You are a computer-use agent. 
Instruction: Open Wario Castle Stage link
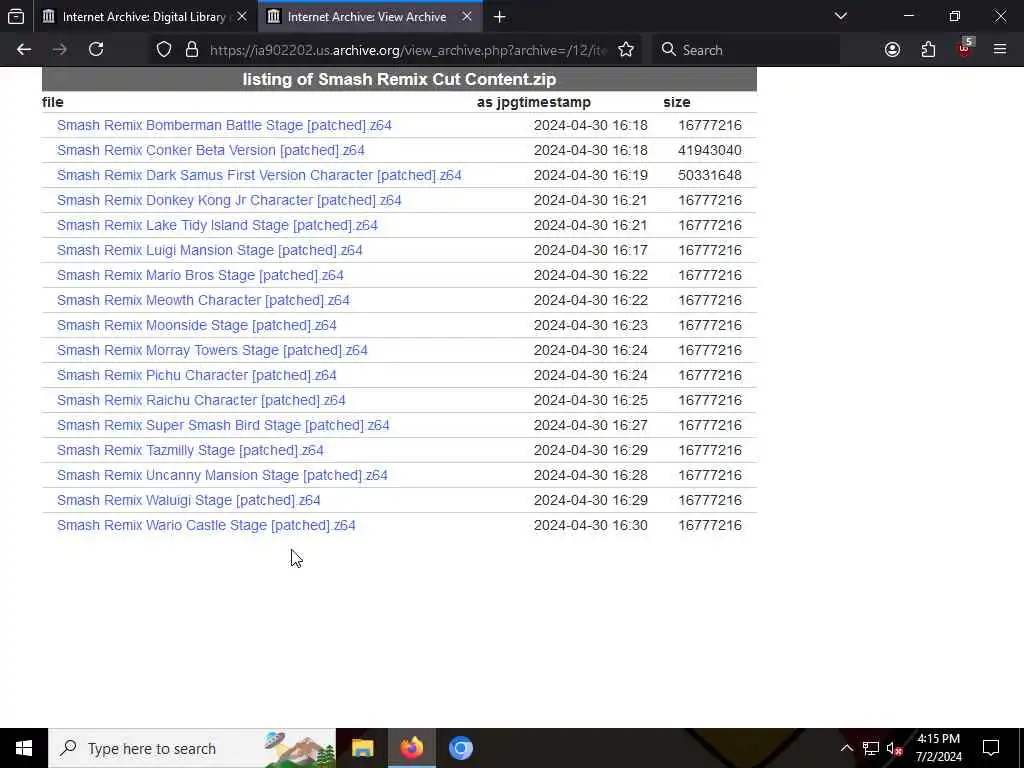pyautogui.click(x=206, y=525)
